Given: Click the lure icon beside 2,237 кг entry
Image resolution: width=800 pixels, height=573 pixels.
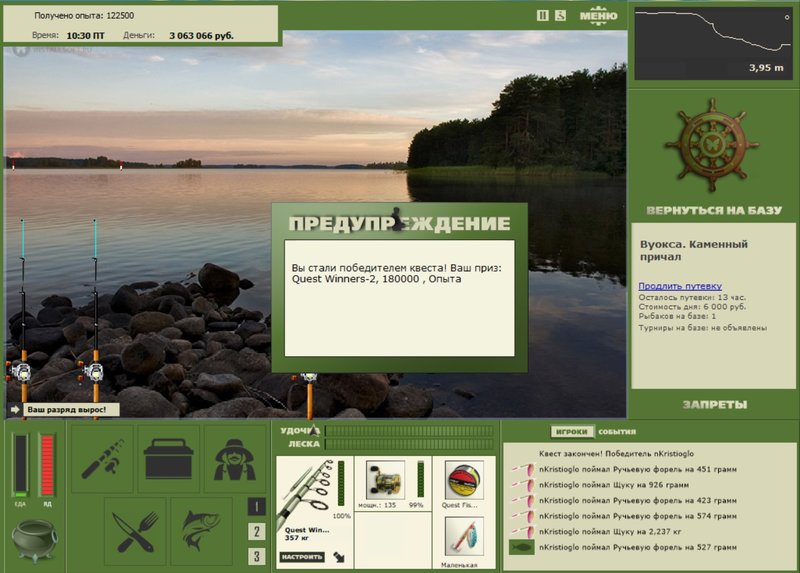Looking at the screenshot, I should [523, 532].
